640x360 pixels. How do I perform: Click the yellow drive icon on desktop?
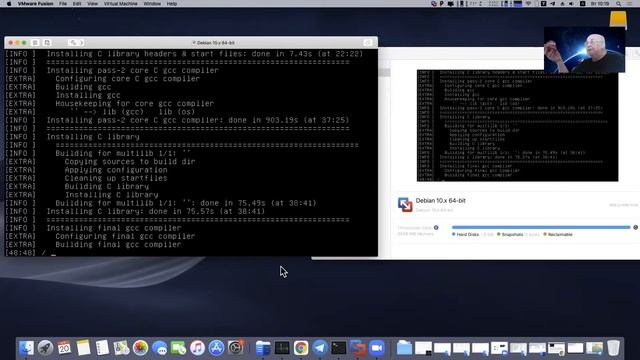point(618,19)
